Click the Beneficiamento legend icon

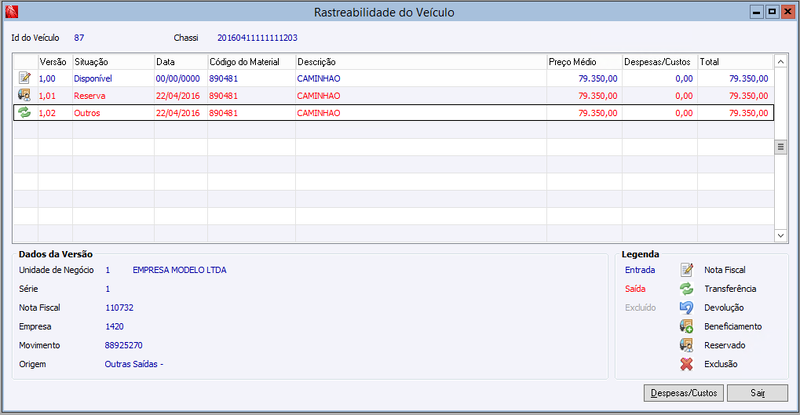click(687, 326)
